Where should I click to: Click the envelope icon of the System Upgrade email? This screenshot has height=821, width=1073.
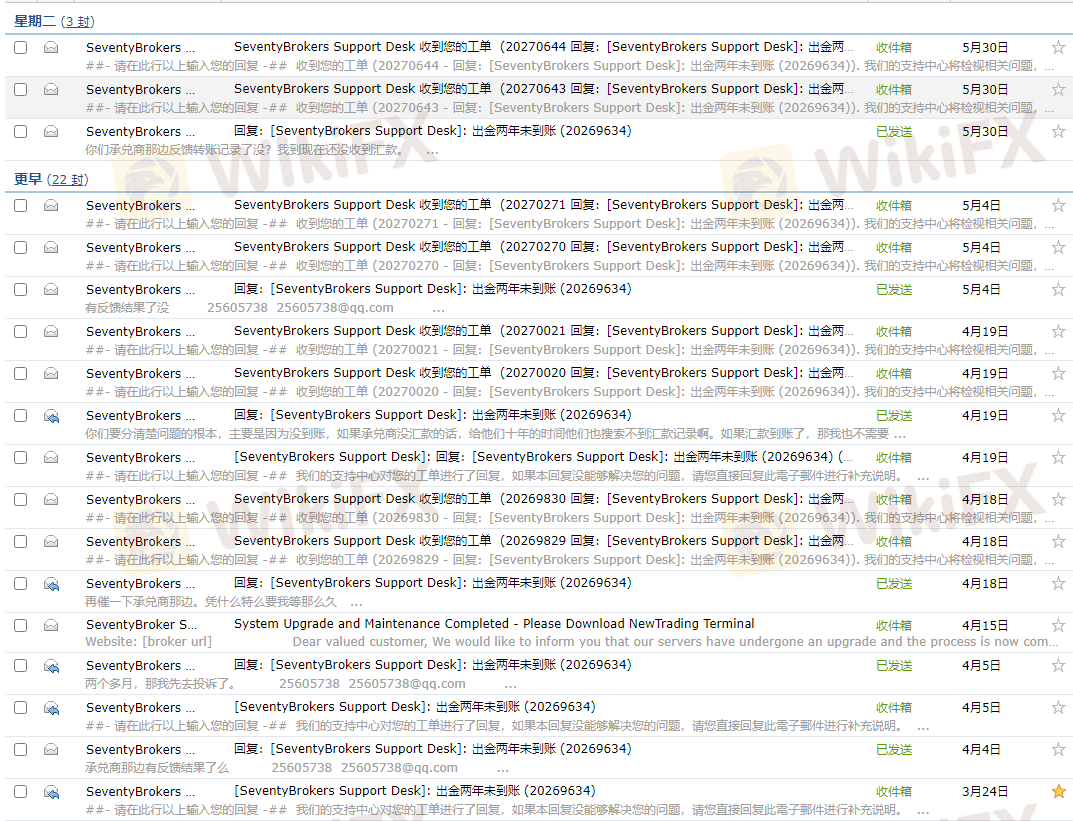[51, 625]
